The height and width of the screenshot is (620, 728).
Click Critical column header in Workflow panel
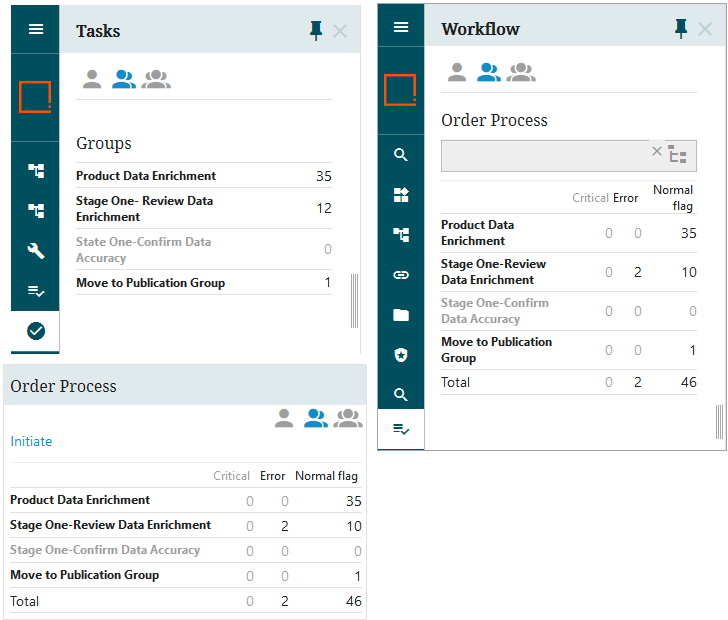pyautogui.click(x=590, y=198)
